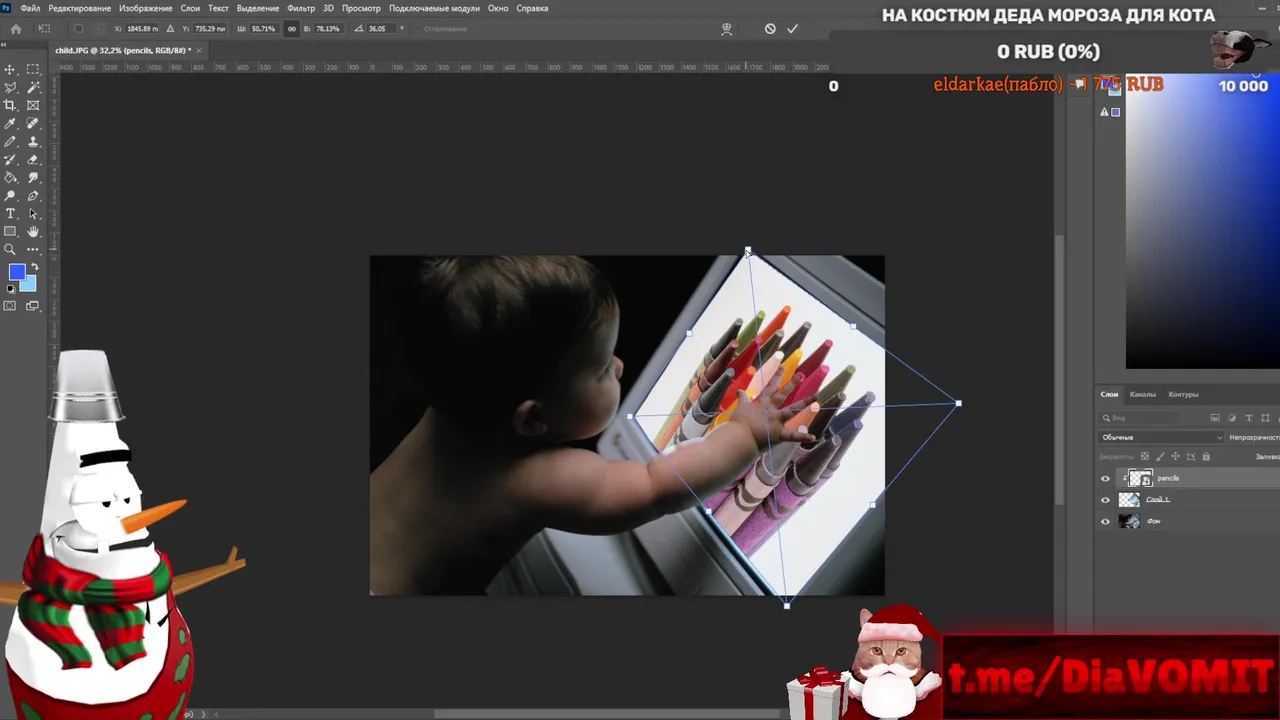The image size is (1280, 720).
Task: Select the Clone Stamp tool
Action: point(33,141)
